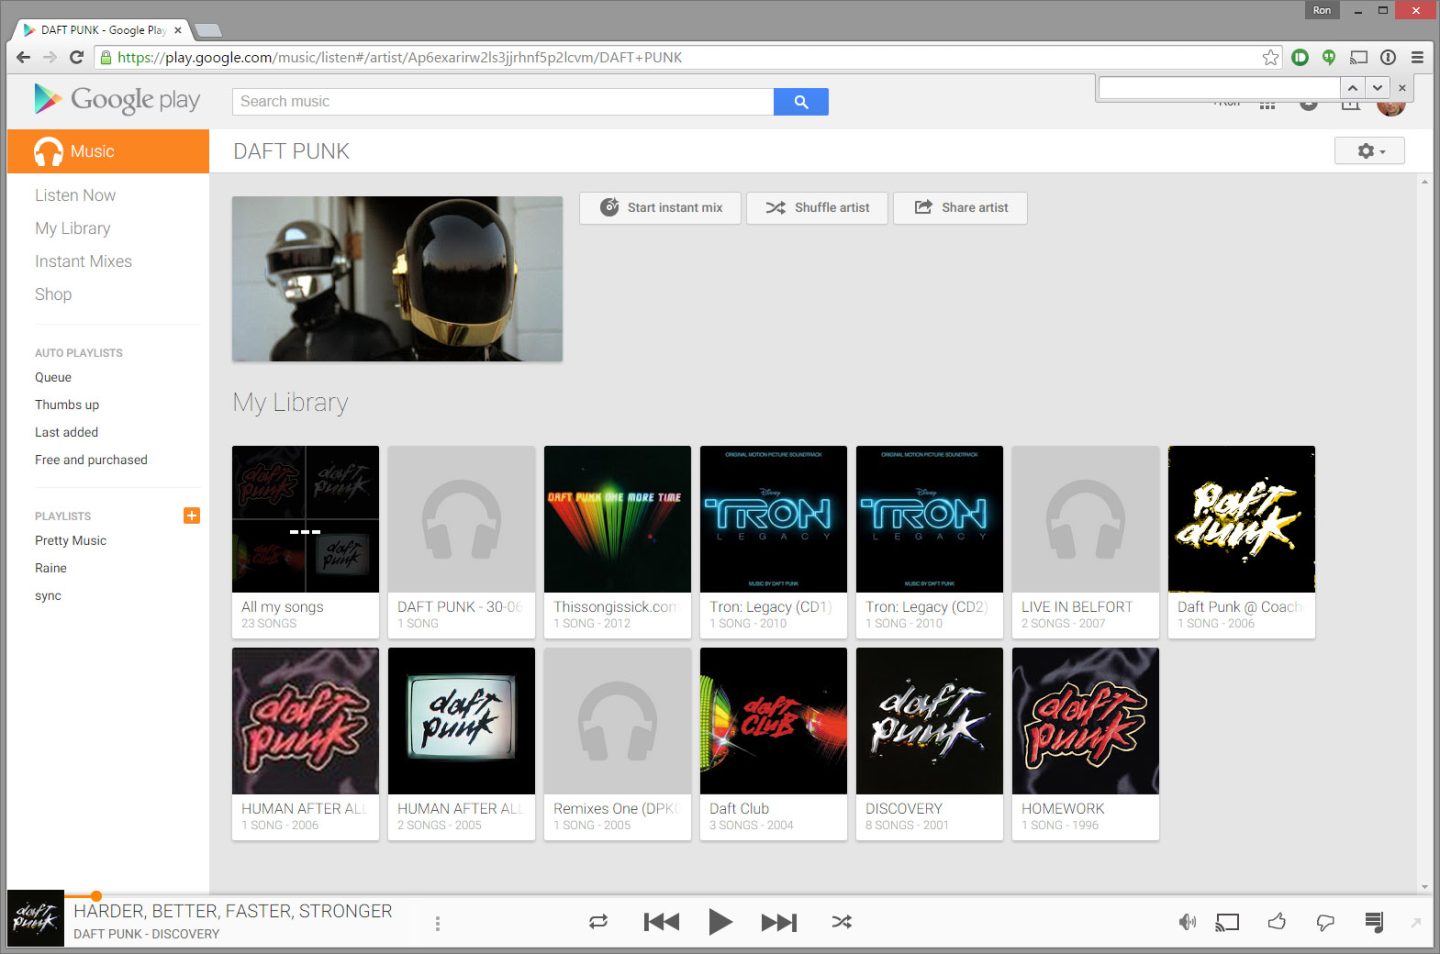Open the HOMEWORK album thumbnail
This screenshot has width=1440, height=954.
click(x=1085, y=721)
